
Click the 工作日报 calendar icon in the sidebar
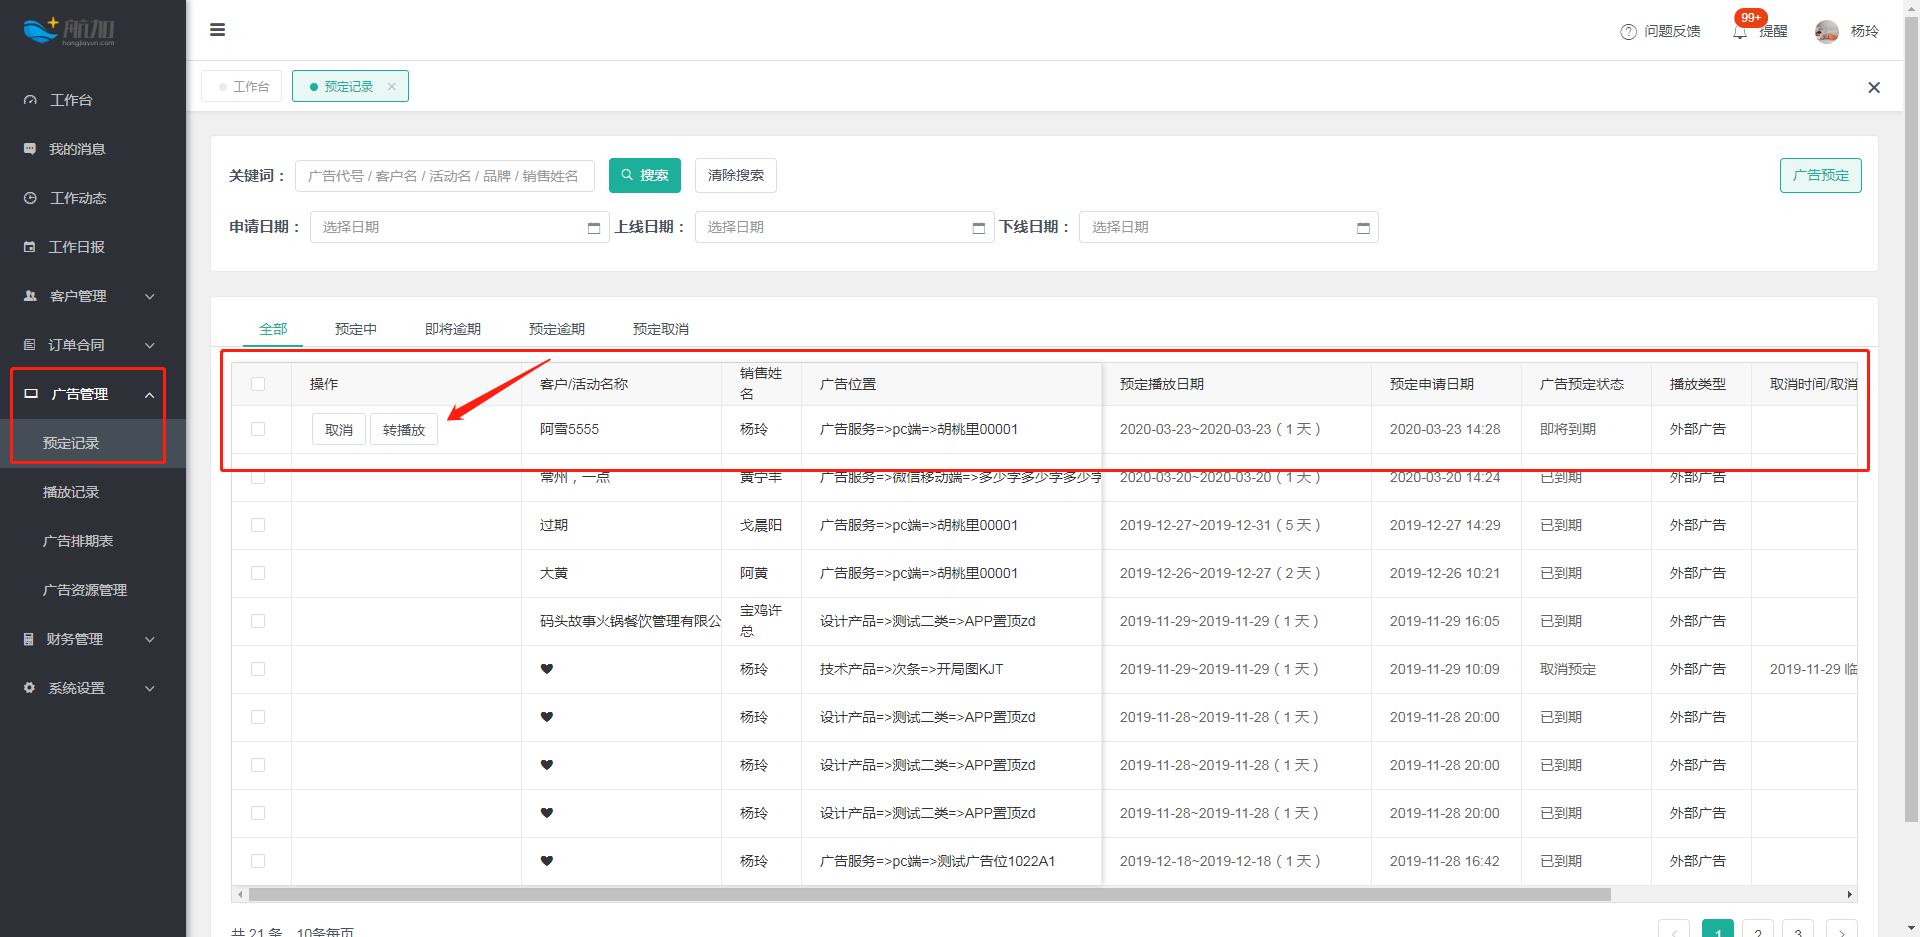(30, 247)
